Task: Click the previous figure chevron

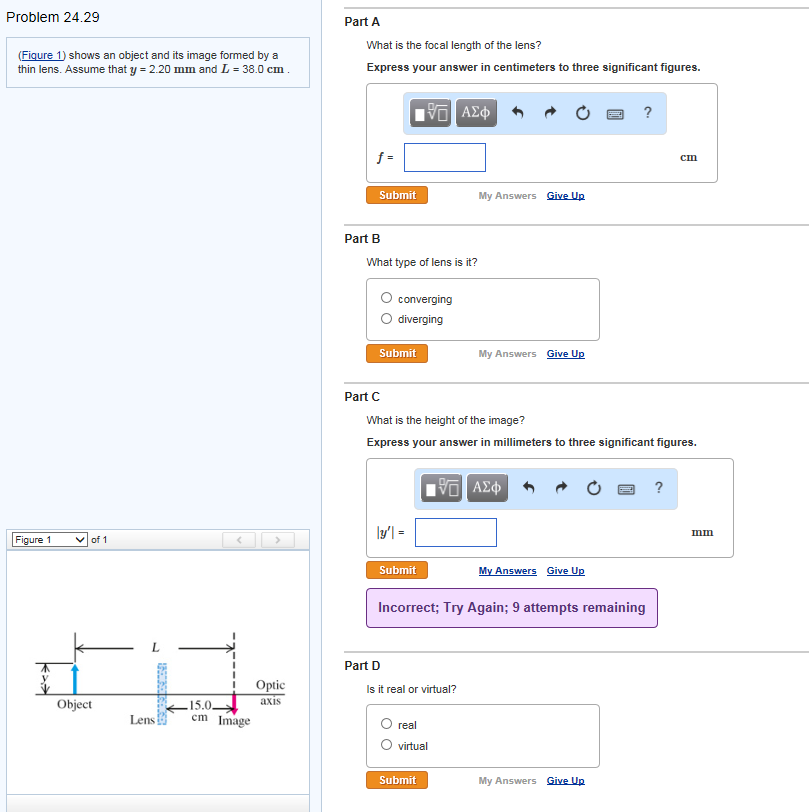Action: tap(238, 539)
